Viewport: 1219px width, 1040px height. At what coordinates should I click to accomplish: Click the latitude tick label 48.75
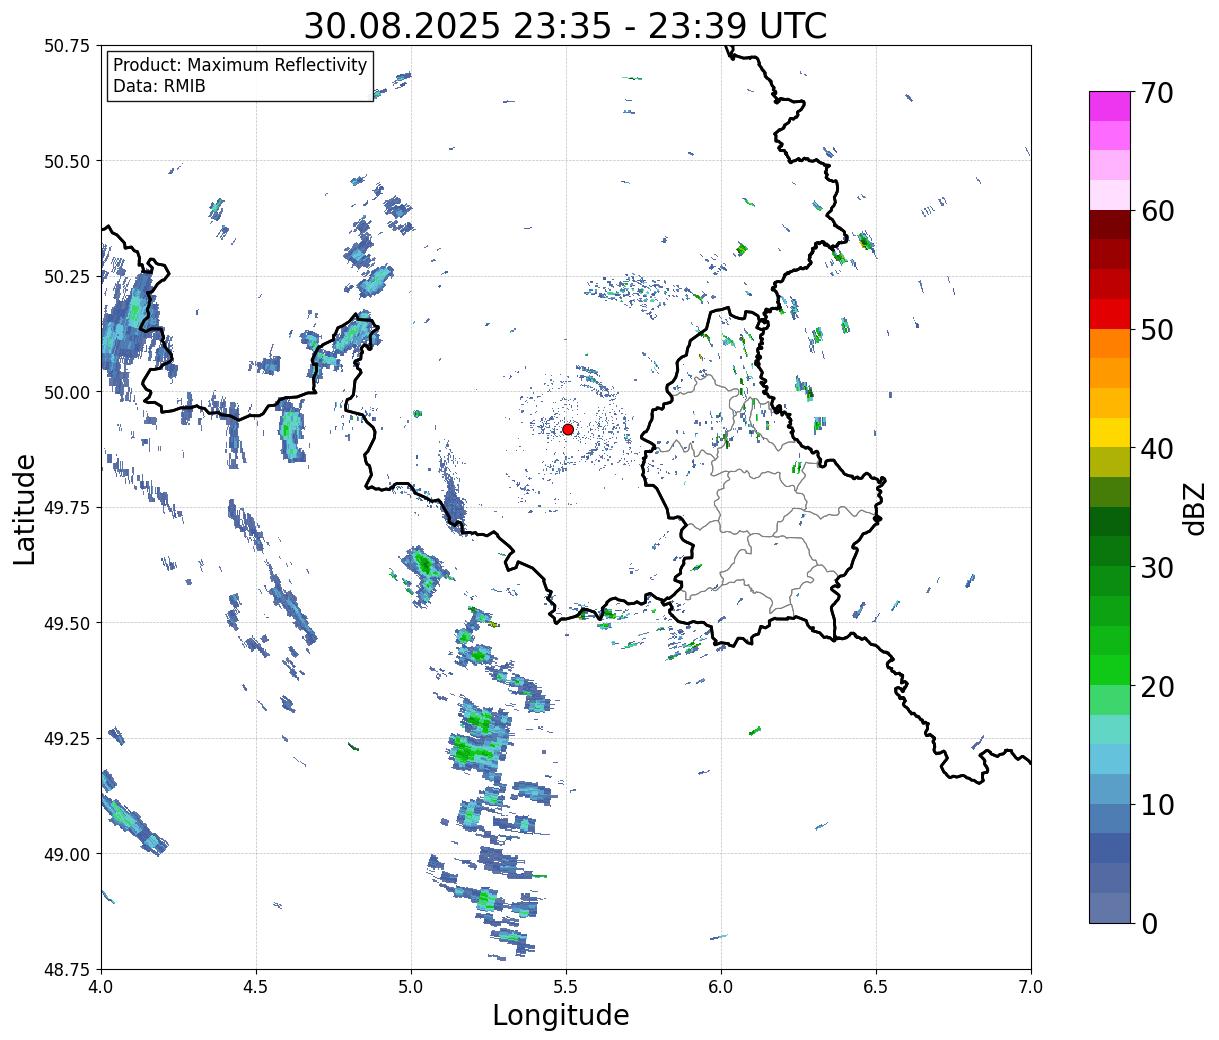point(67,969)
